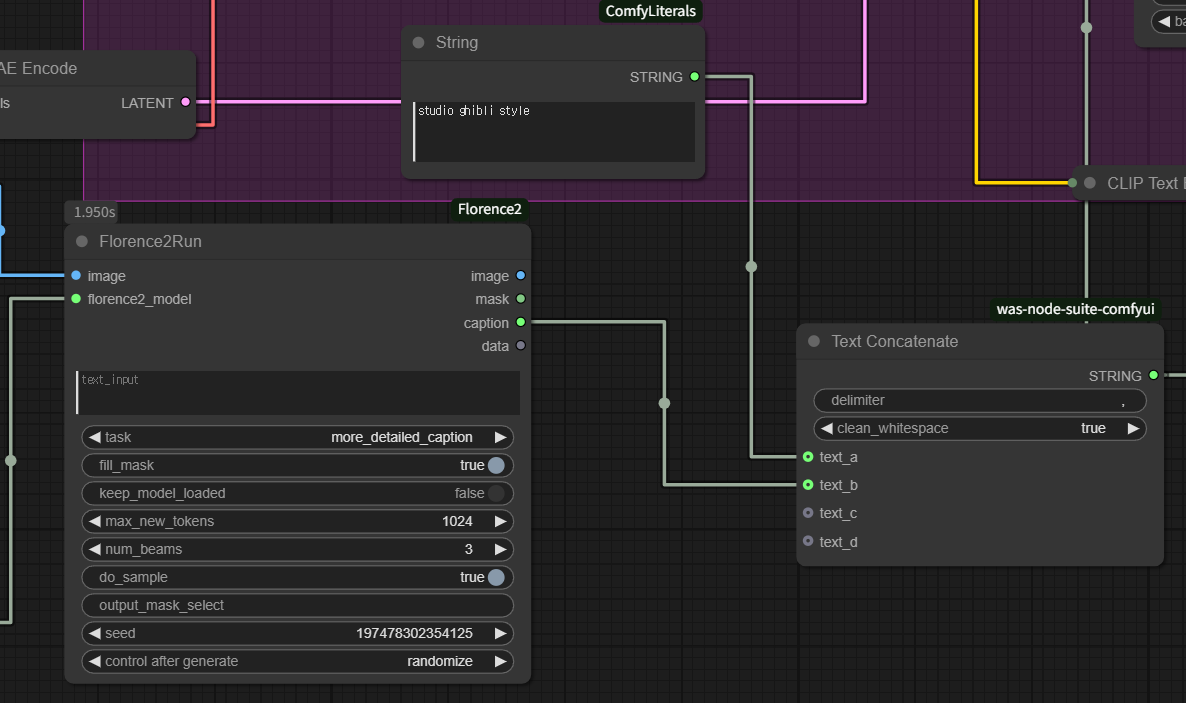Switch control after generate to previous option
The height and width of the screenshot is (703, 1186).
(x=95, y=661)
